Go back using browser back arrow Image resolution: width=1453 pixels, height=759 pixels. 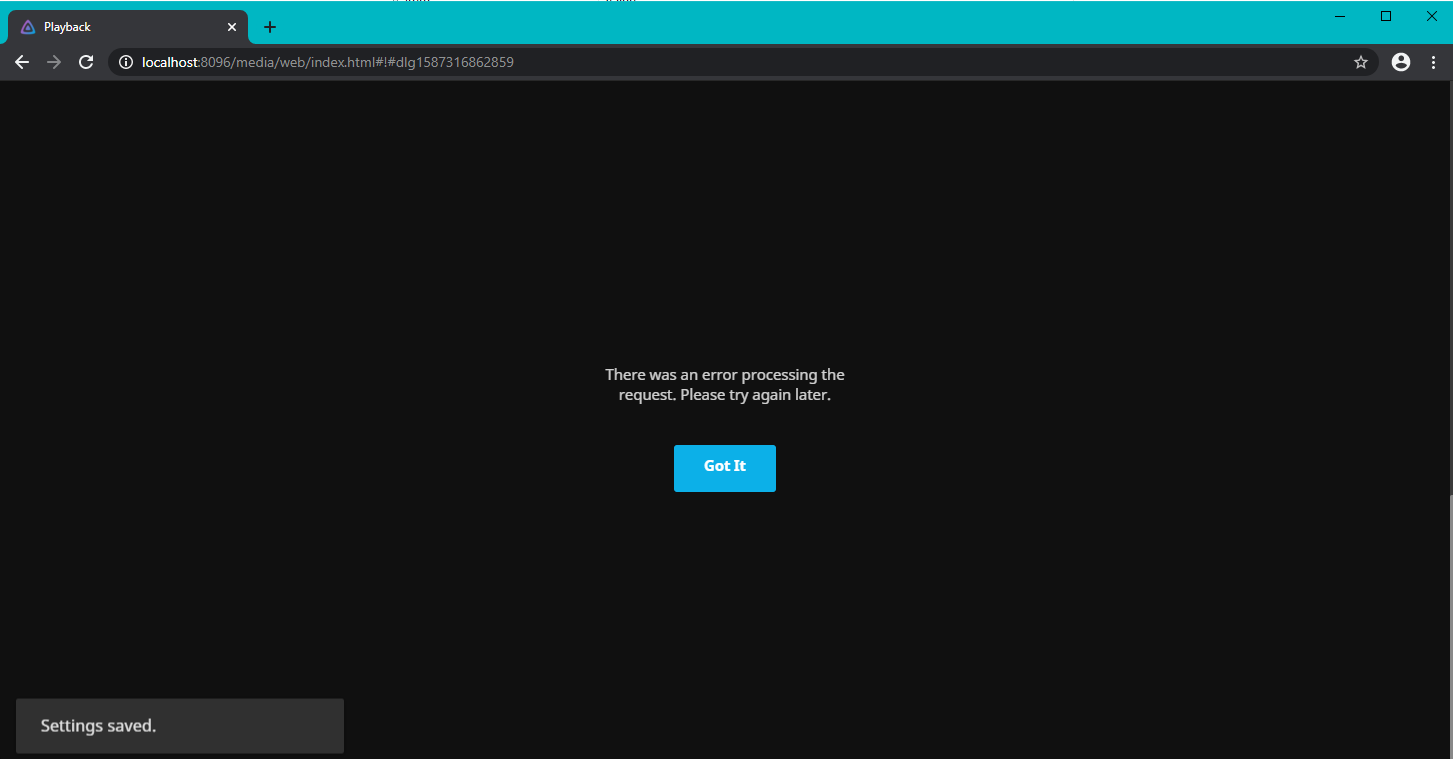pyautogui.click(x=22, y=62)
